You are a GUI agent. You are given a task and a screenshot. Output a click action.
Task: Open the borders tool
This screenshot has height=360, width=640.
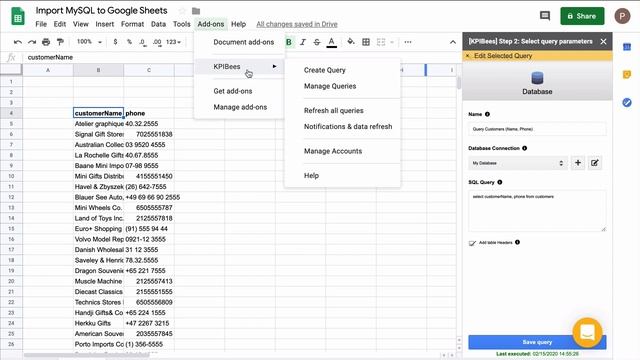pos(366,42)
